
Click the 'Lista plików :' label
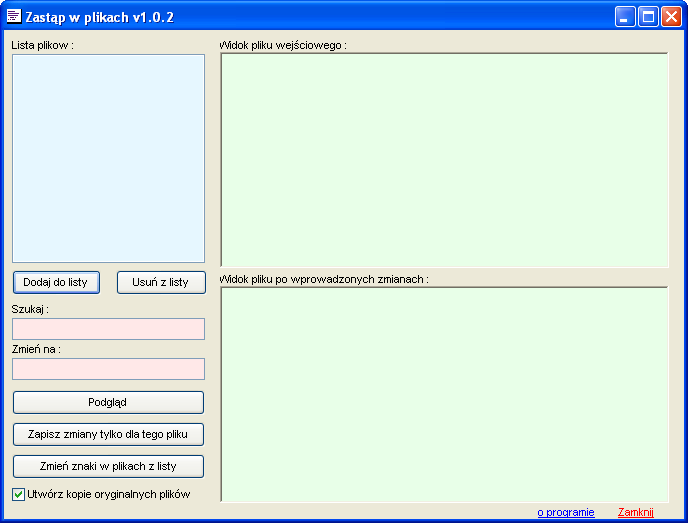(42, 45)
